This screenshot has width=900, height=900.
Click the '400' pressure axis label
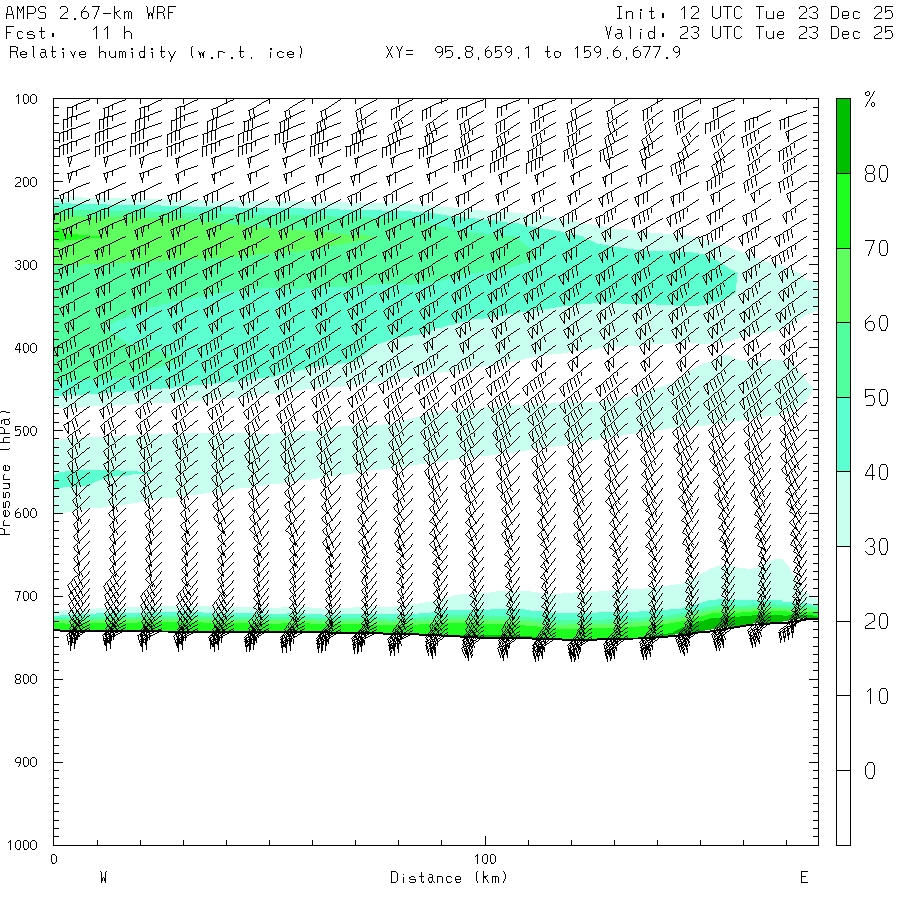[x=26, y=348]
